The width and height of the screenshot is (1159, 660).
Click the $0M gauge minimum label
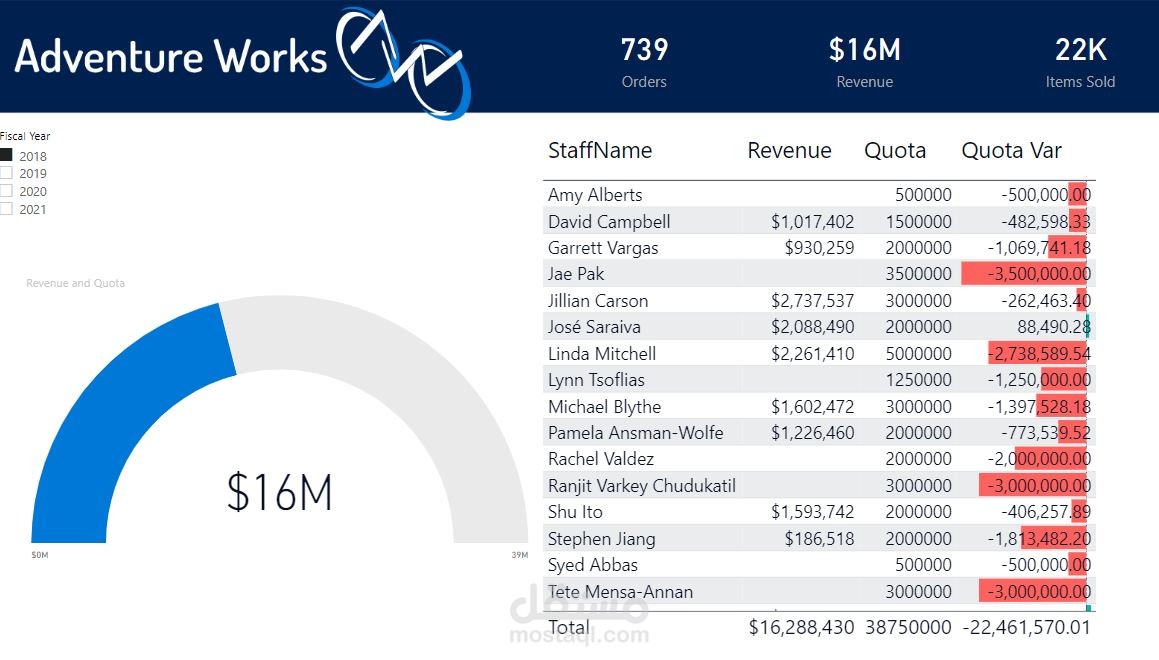click(40, 554)
